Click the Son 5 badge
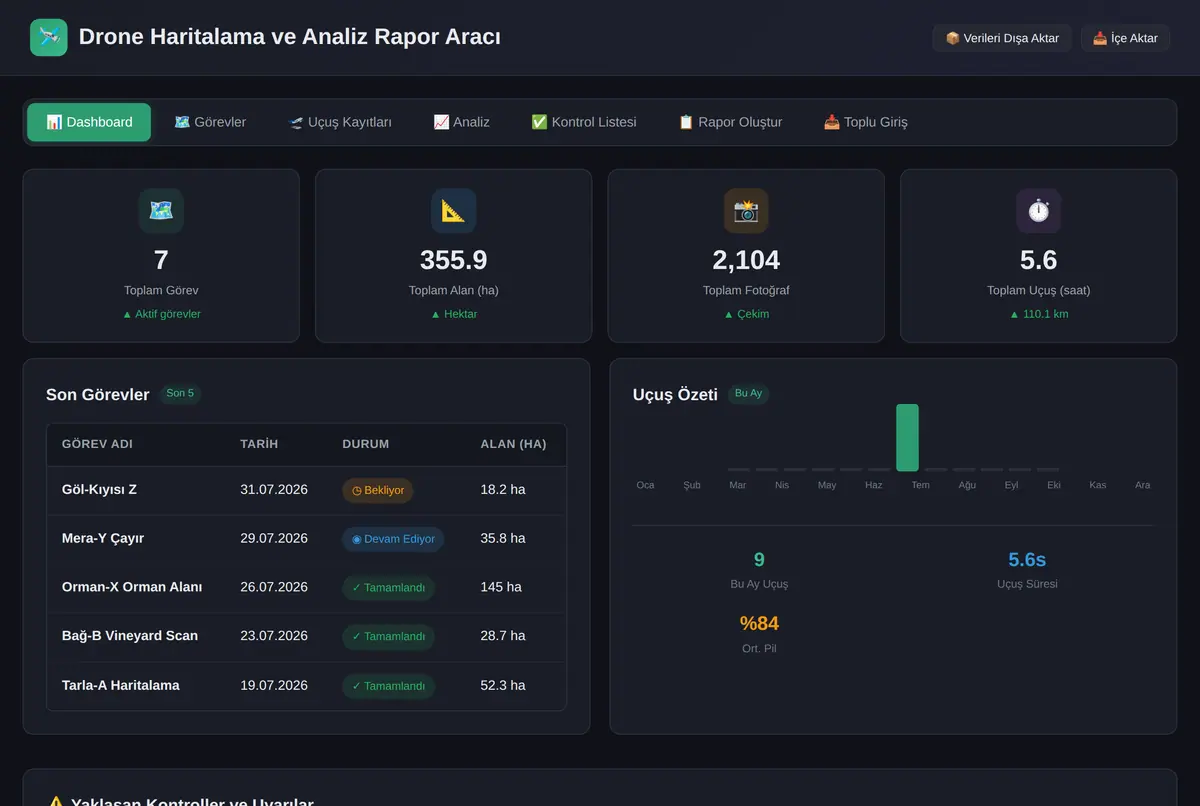Viewport: 1200px width, 806px height. (x=180, y=393)
